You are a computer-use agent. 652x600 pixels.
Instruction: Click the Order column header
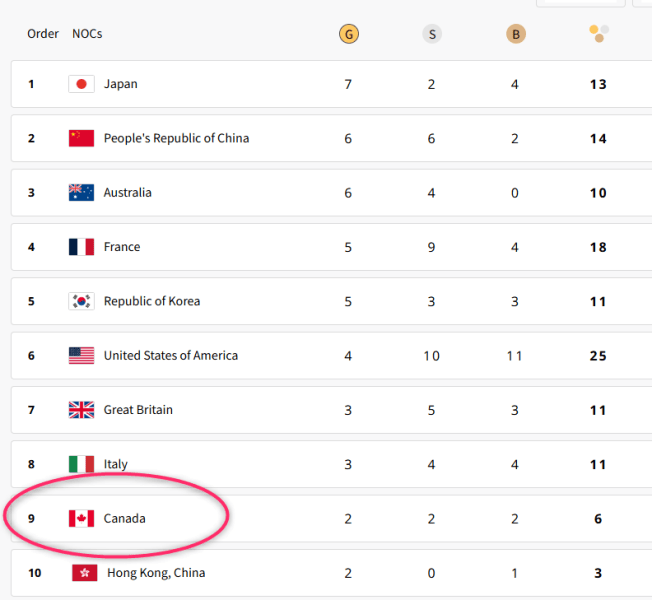43,34
